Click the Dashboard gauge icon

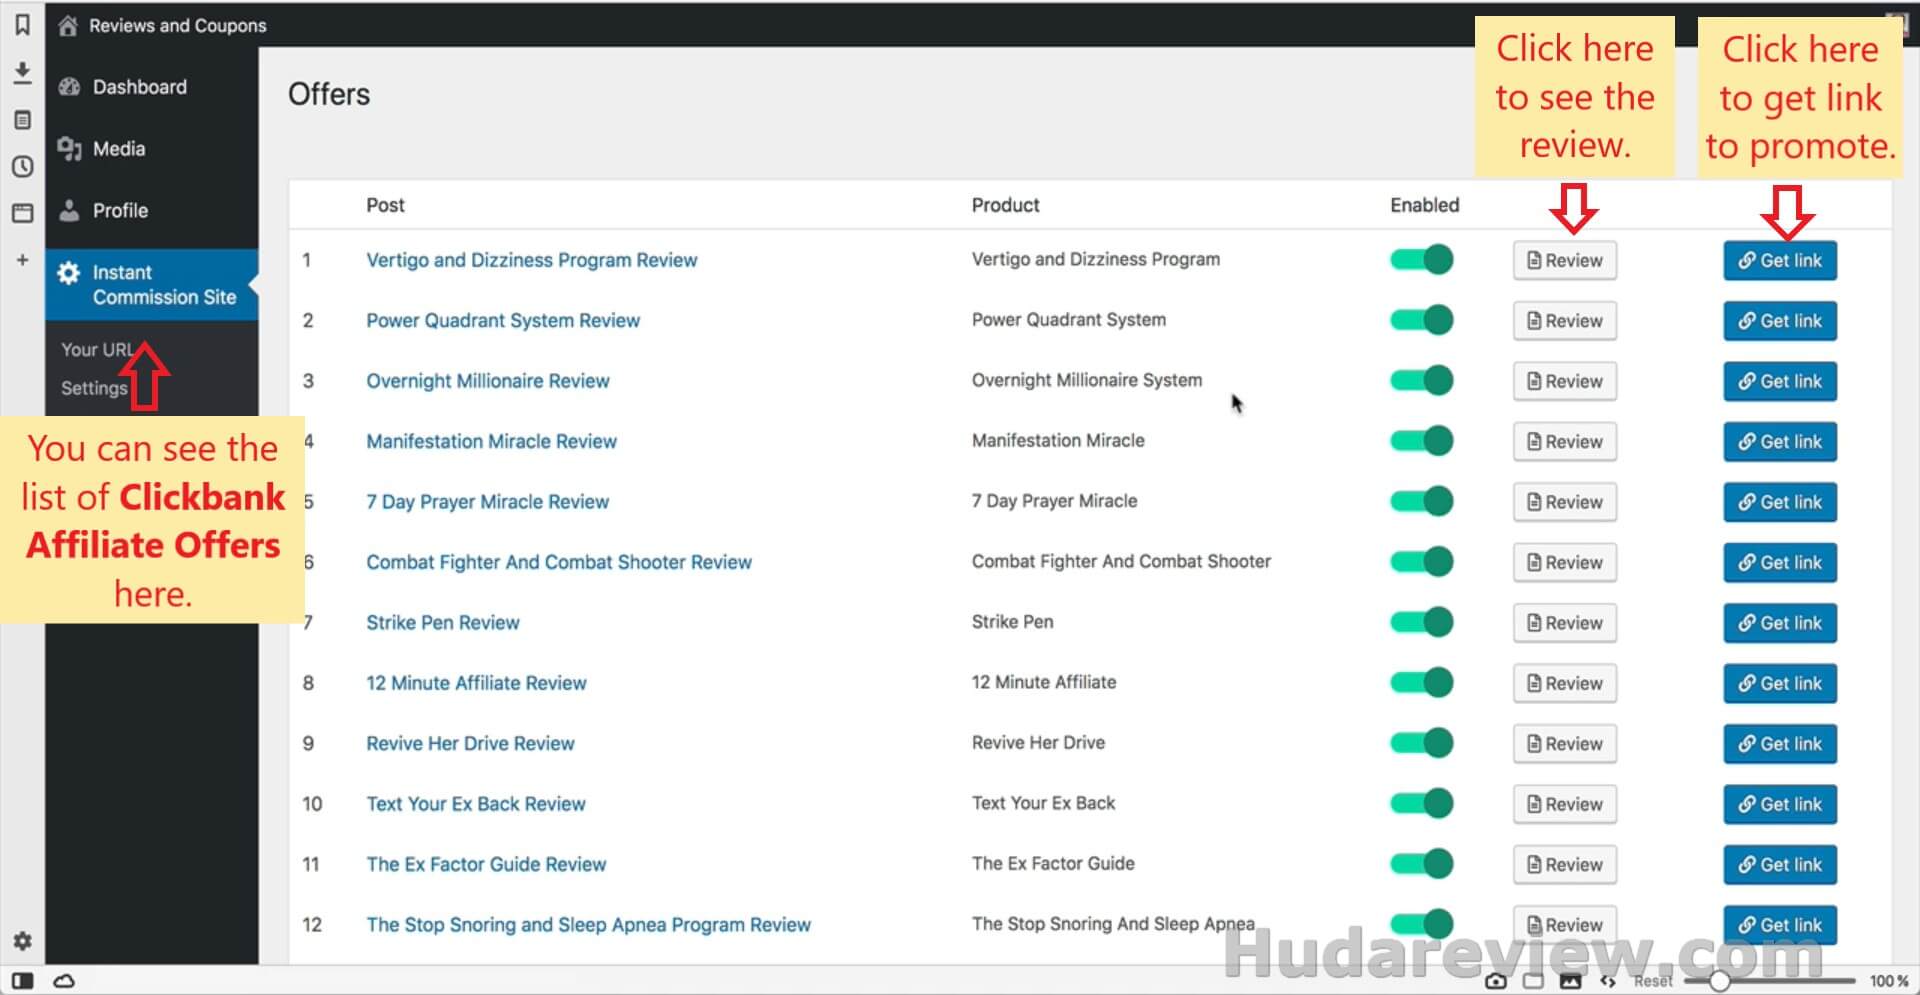[x=69, y=87]
